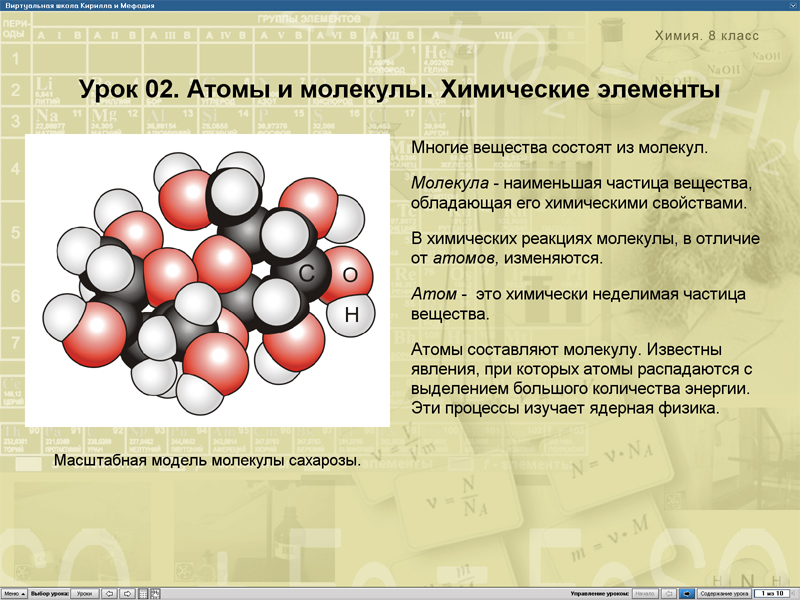Go to previous lesson with left arrow
The image size is (800, 600).
[109, 594]
